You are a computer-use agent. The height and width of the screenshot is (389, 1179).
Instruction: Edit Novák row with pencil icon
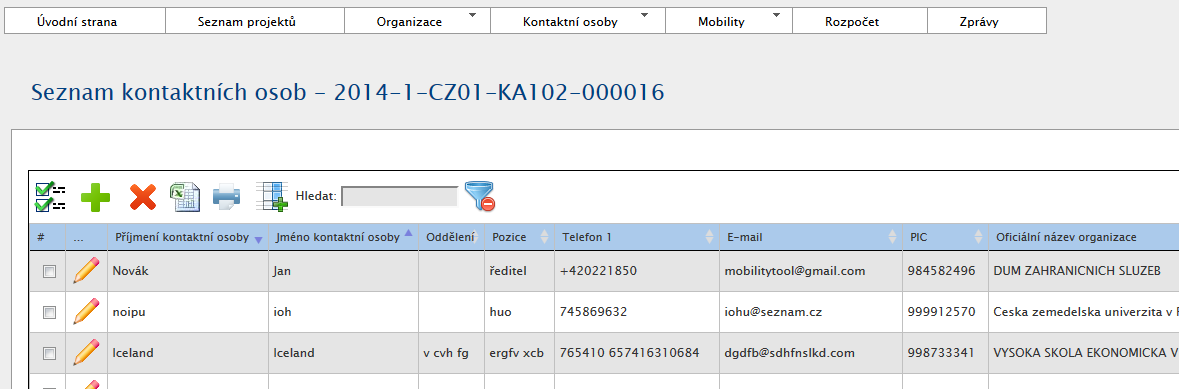pos(86,270)
